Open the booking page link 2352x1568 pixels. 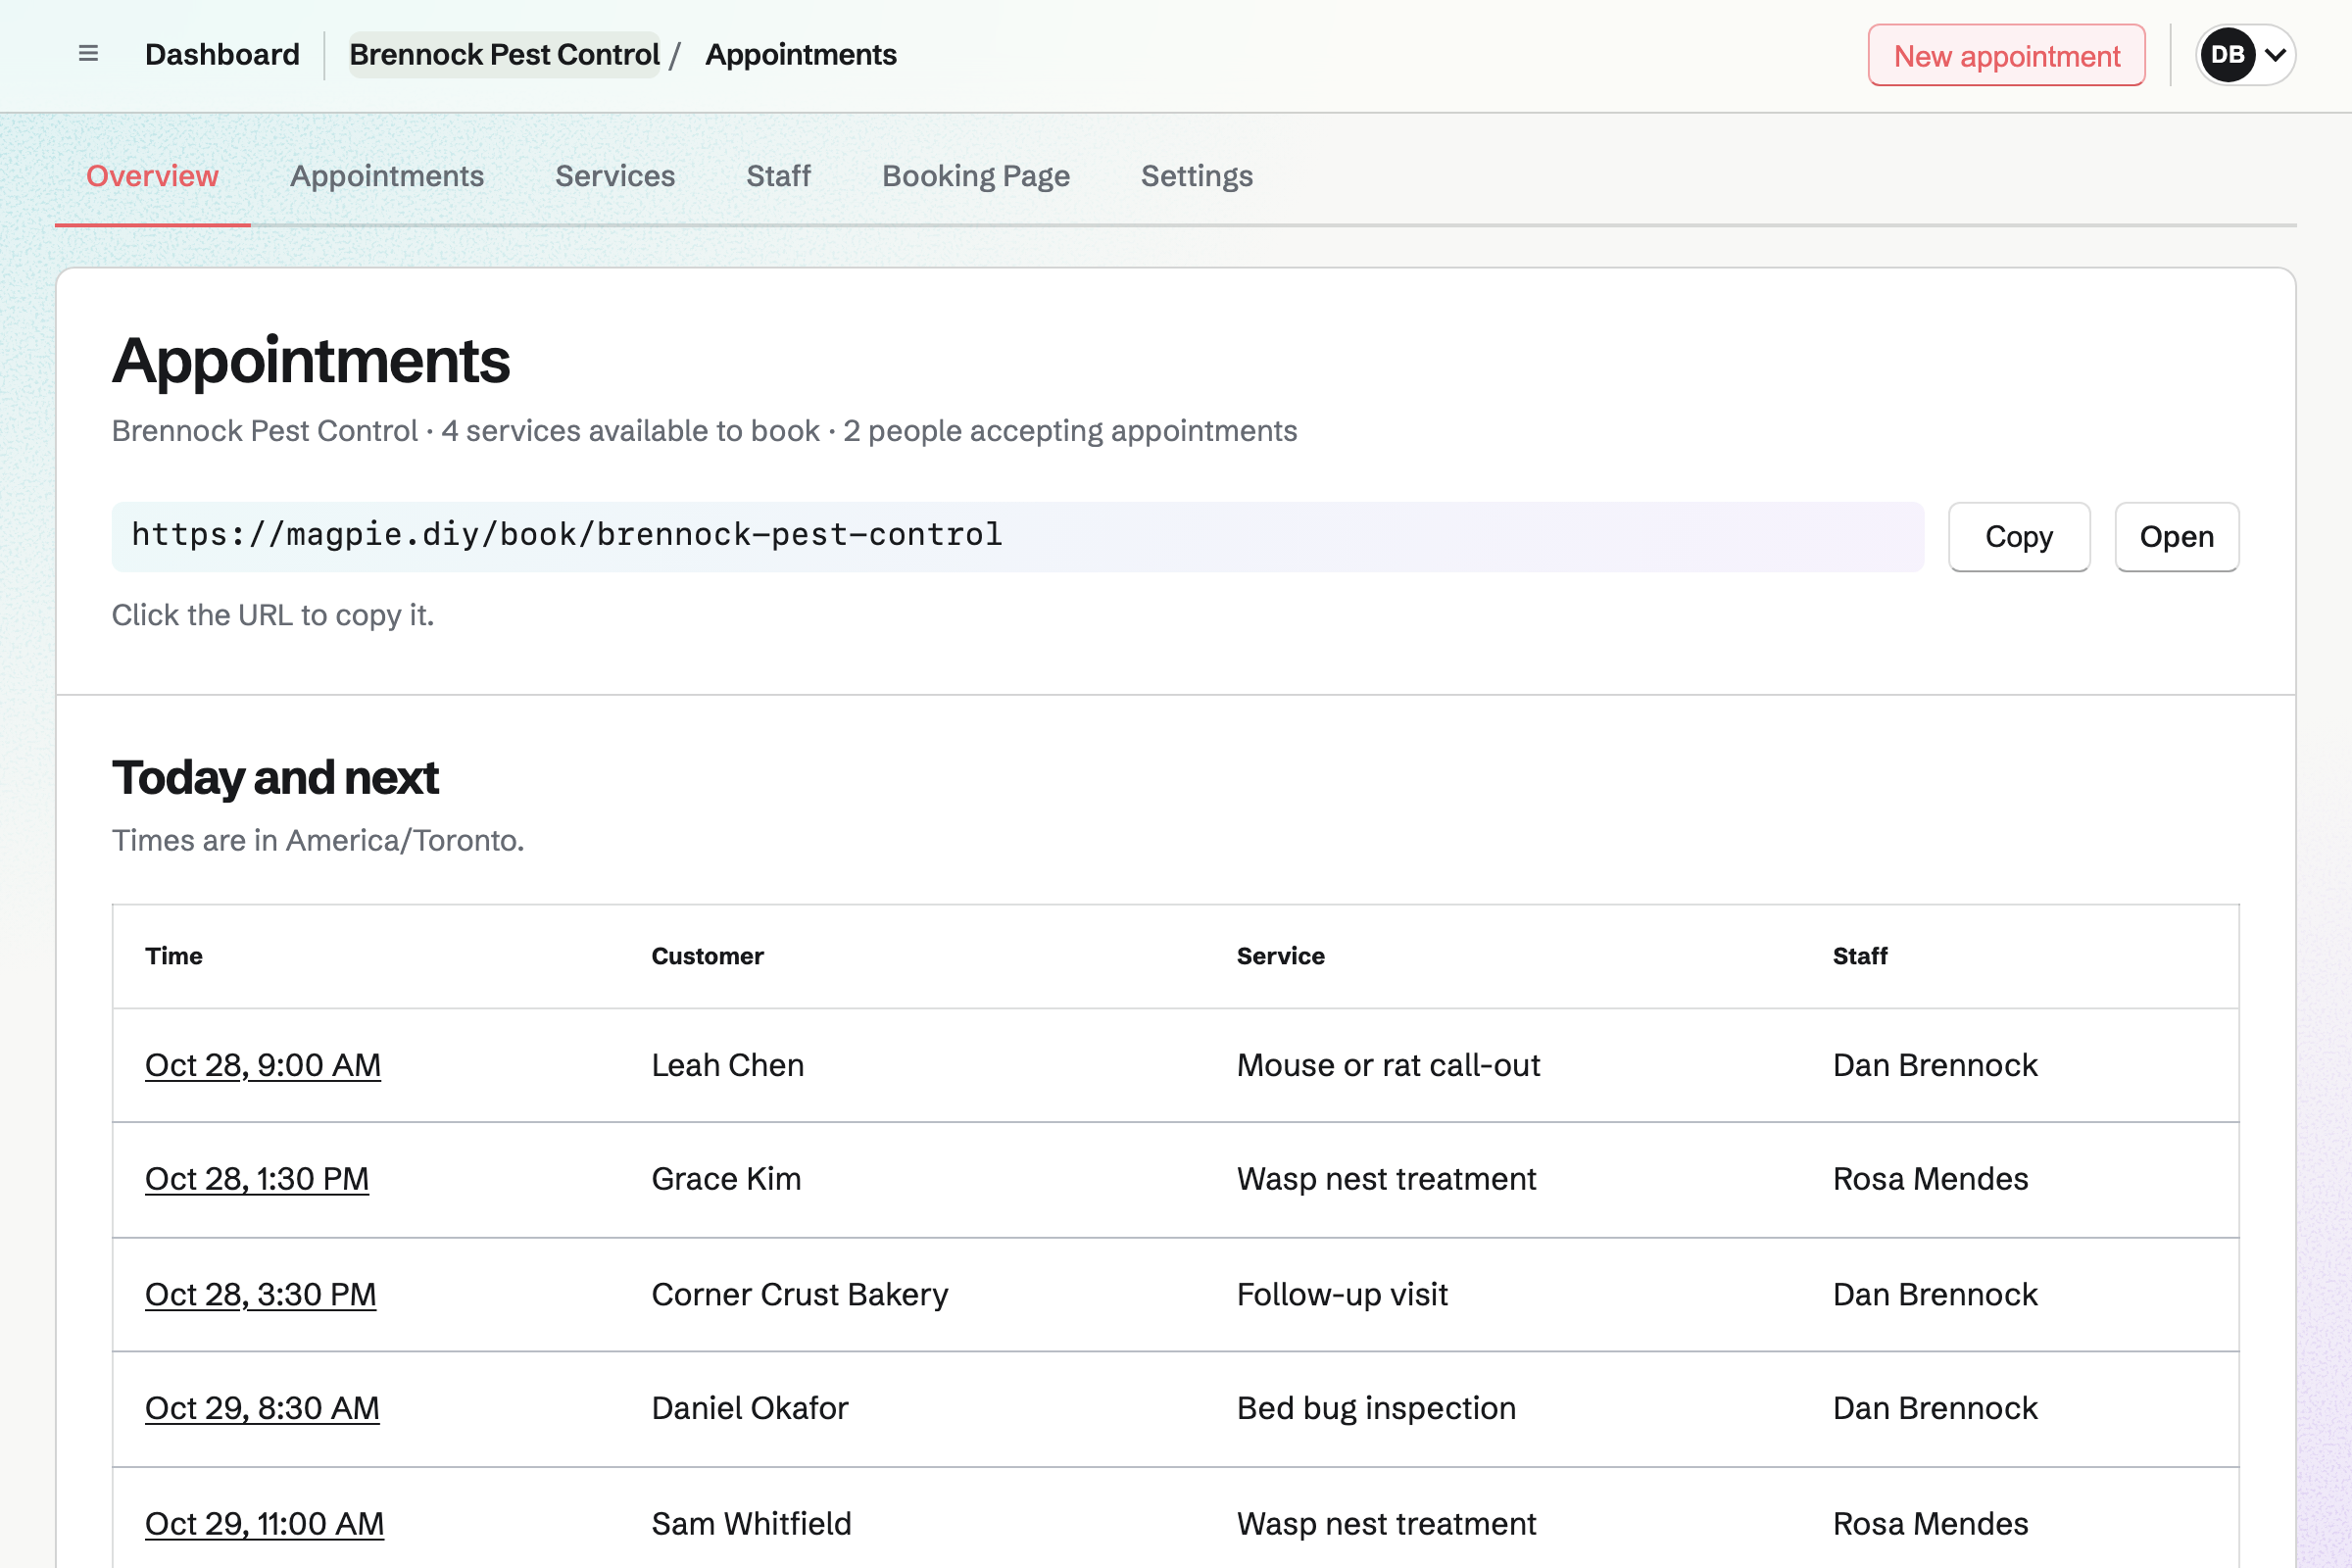[x=2177, y=537]
